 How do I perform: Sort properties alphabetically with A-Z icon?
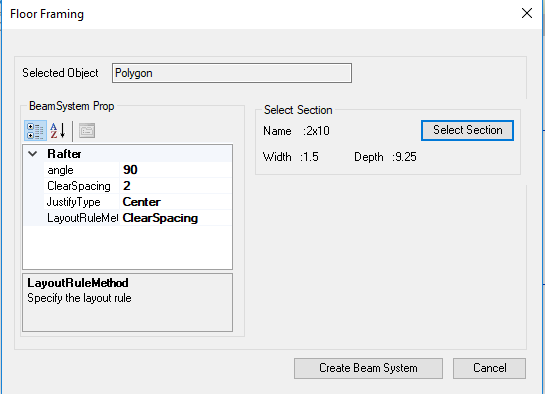click(x=58, y=131)
